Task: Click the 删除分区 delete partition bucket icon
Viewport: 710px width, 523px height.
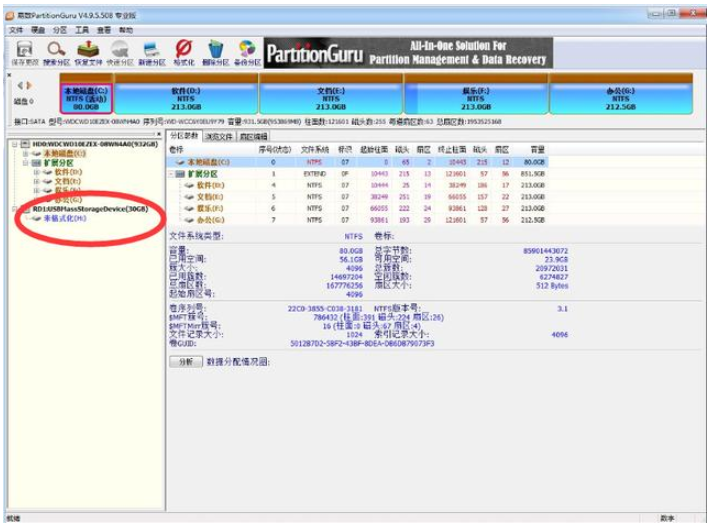Action: click(x=215, y=53)
